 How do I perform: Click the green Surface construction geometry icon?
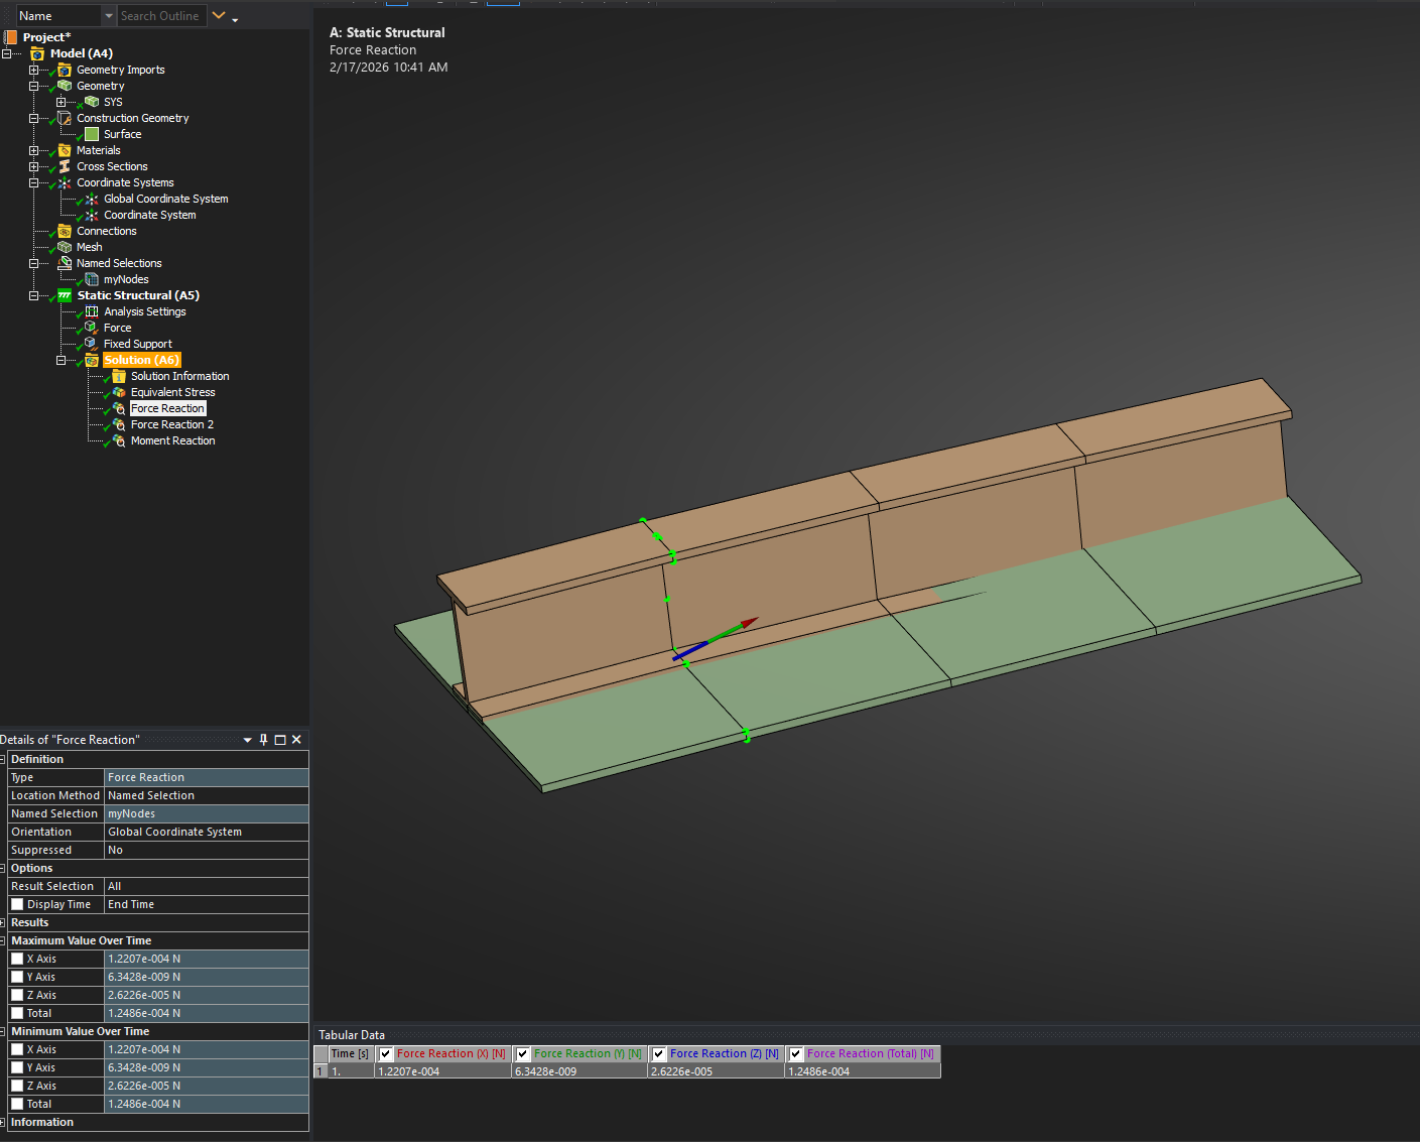92,134
